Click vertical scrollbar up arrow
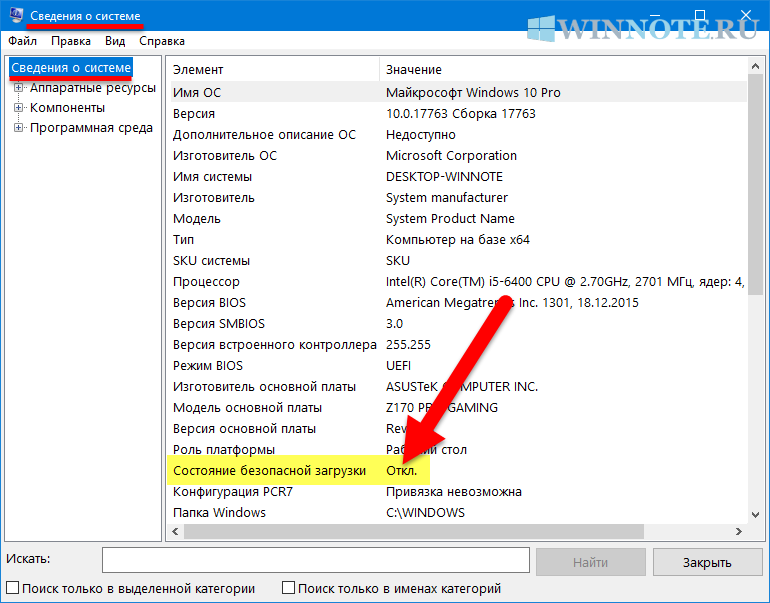This screenshot has width=770, height=603. (x=755, y=66)
